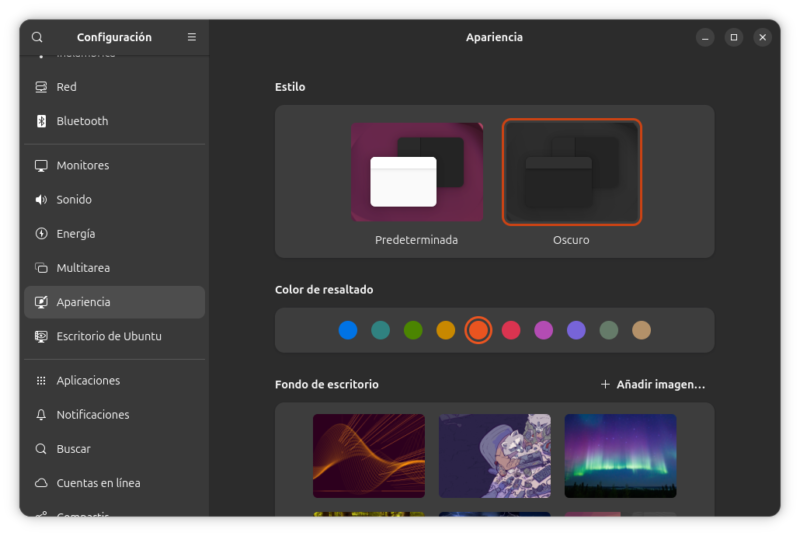800x536 pixels.
Task: Click the Escritorio de Ubuntu icon
Action: click(41, 337)
